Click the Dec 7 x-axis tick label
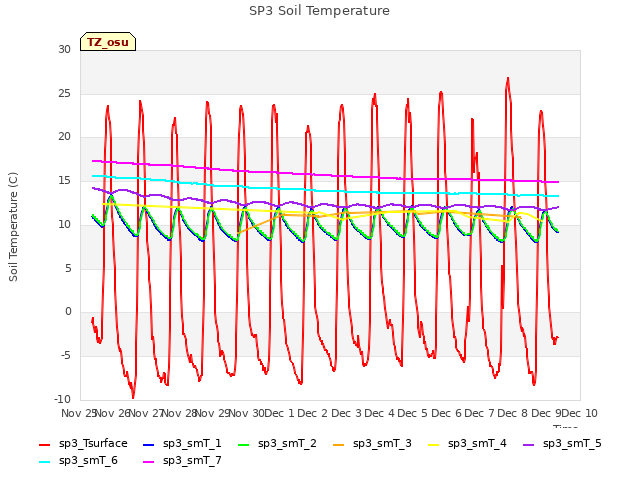The height and width of the screenshot is (480, 640). tap(479, 413)
